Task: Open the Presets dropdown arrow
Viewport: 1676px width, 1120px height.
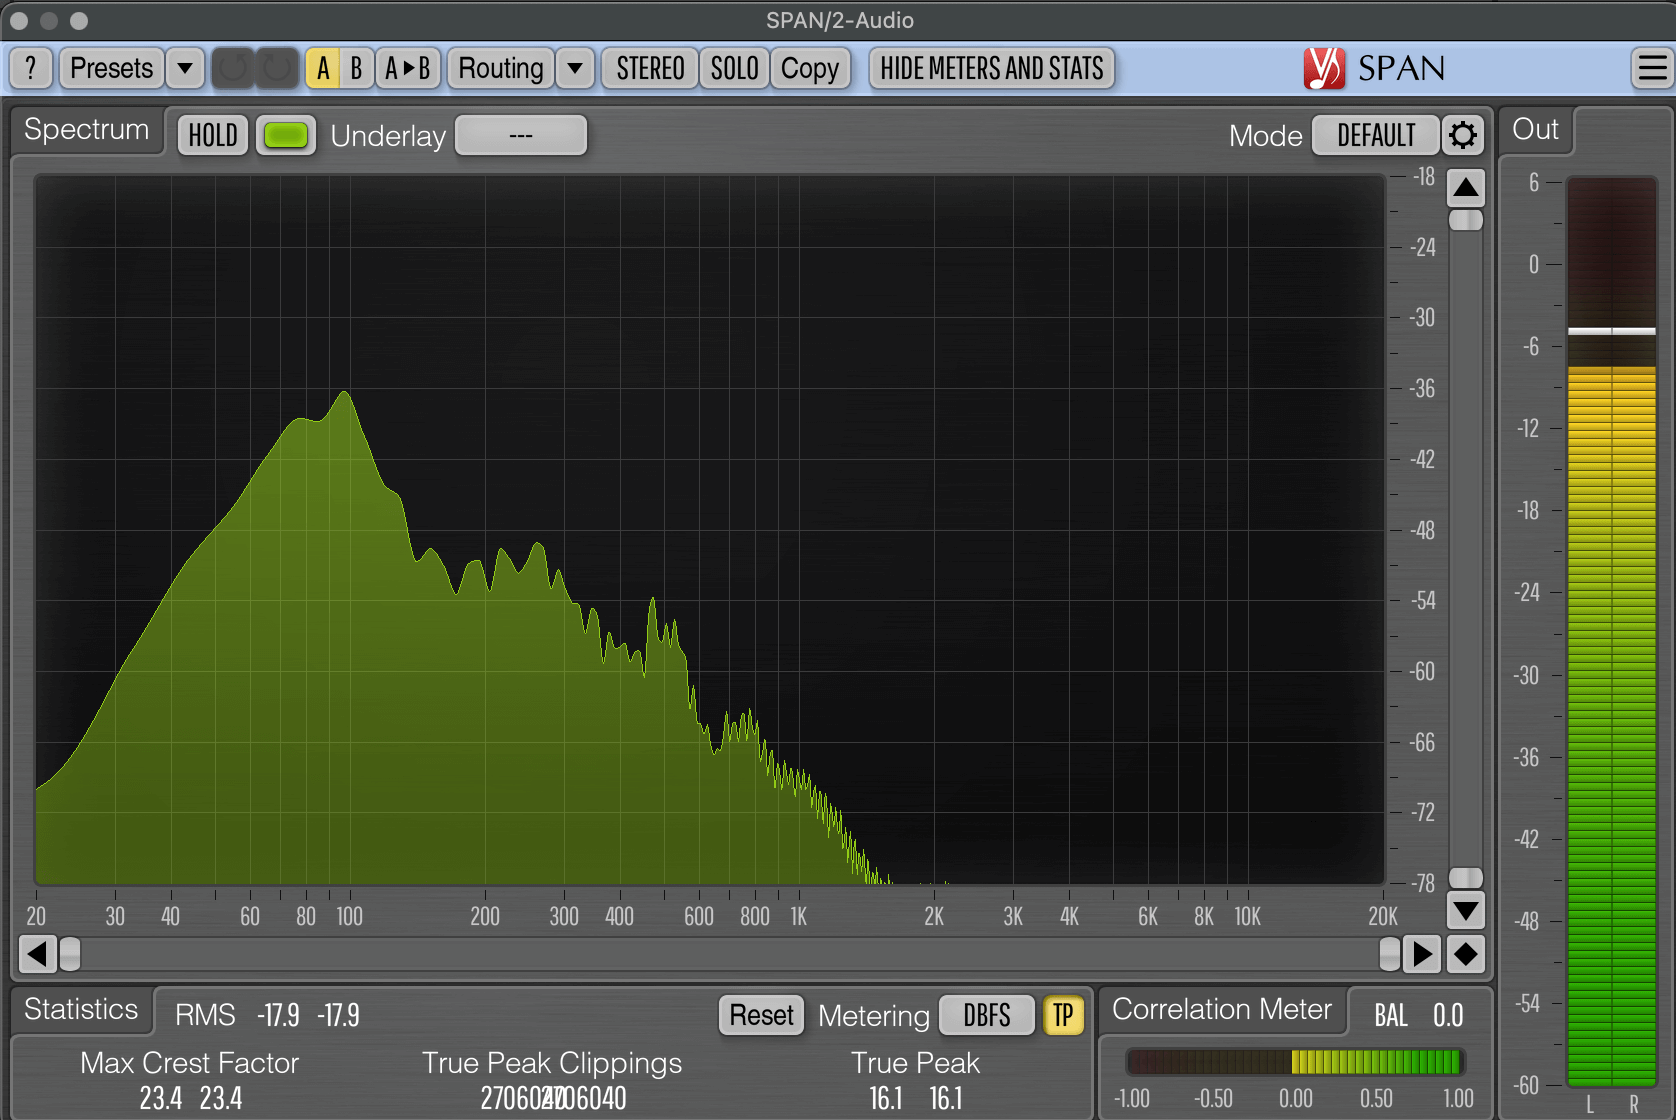Action: 185,68
